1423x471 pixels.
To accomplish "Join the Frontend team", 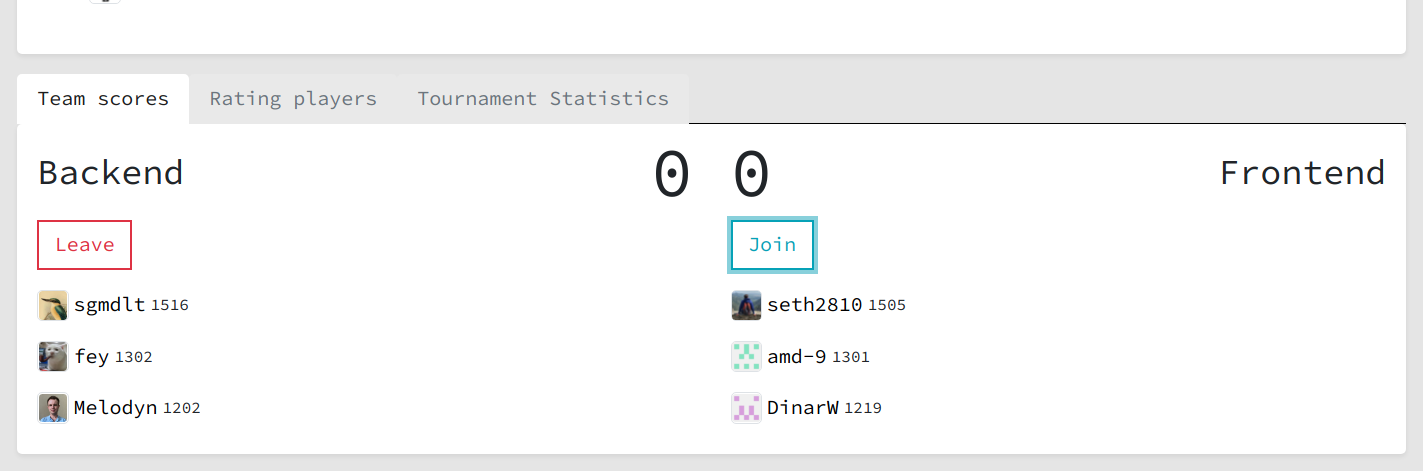I will (x=773, y=245).
